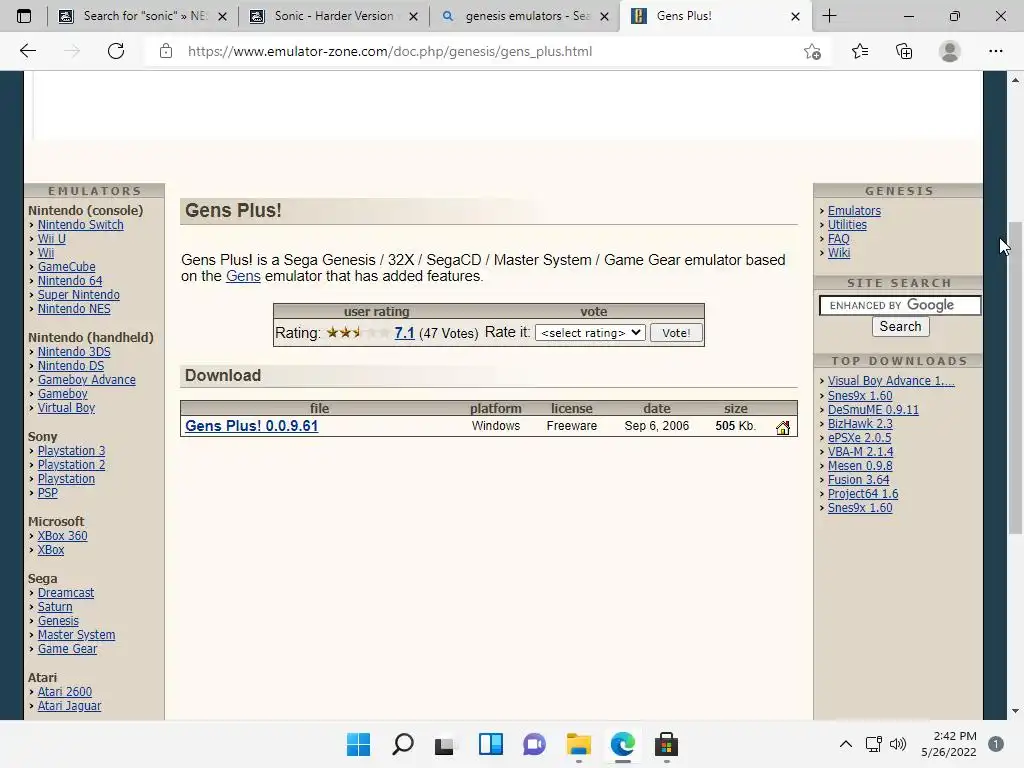Close the Gens Plus! tab
Screen dimensions: 1024x768
[x=795, y=16]
